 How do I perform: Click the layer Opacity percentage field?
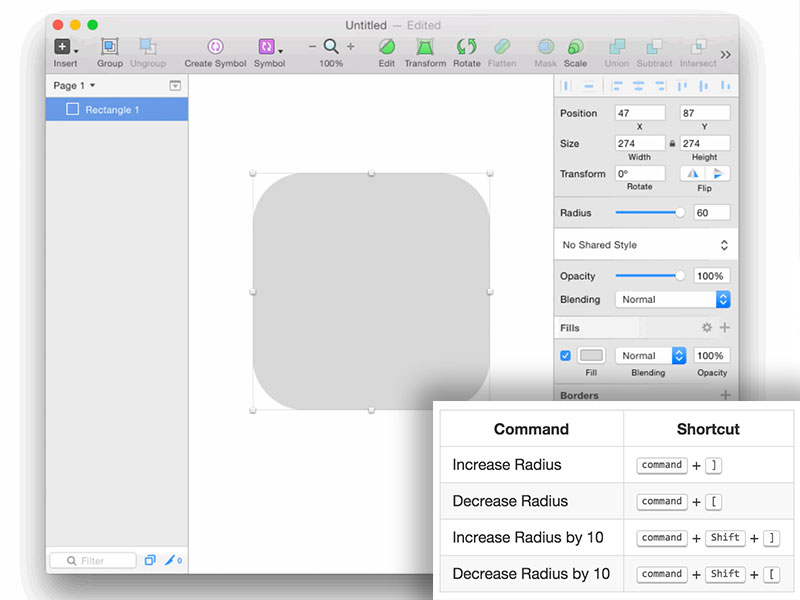tap(711, 276)
